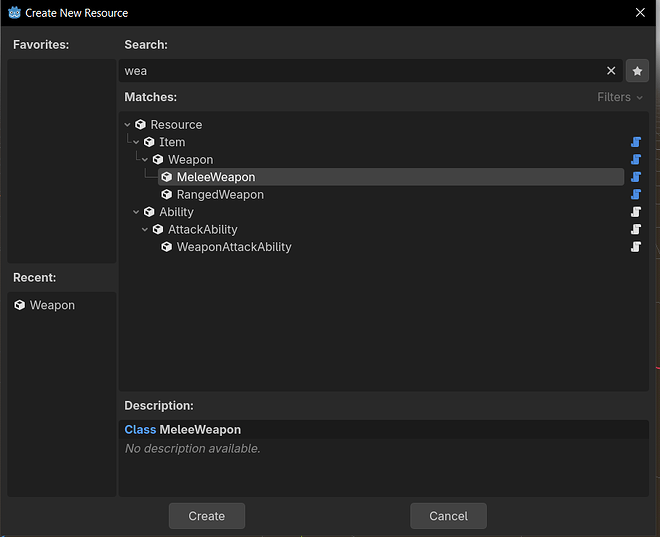Close the Create New Resource dialog
Viewport: 660px width, 537px height.
(x=640, y=13)
